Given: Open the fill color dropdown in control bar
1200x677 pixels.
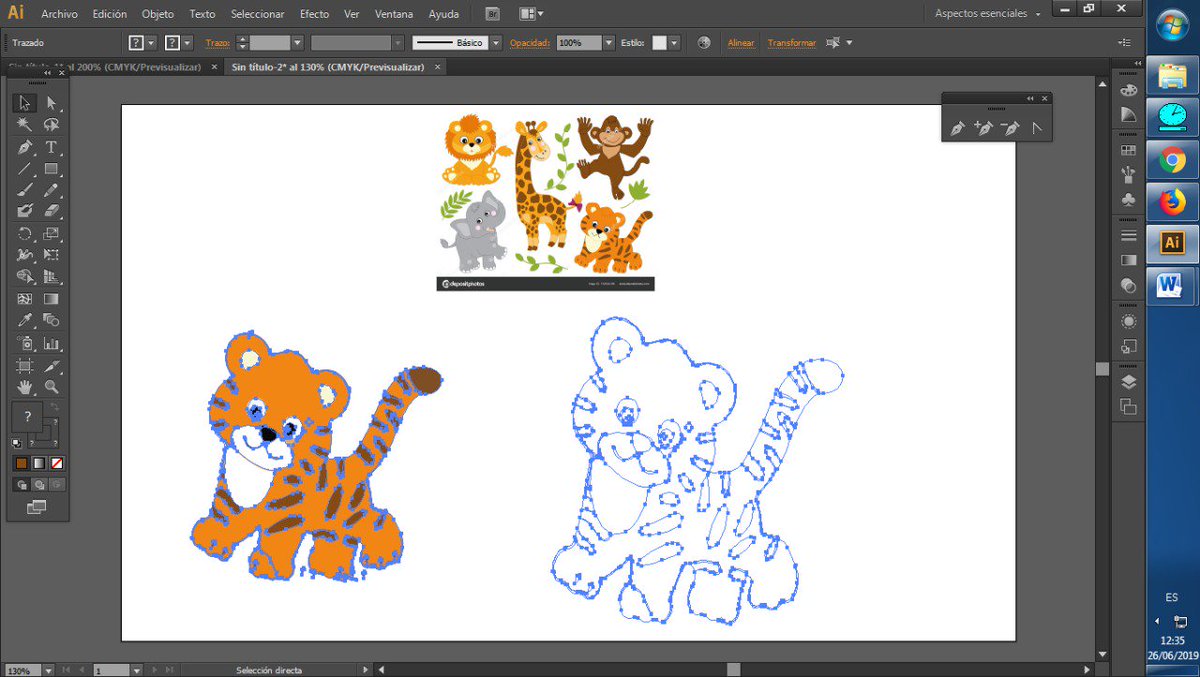Looking at the screenshot, I should click(x=152, y=43).
